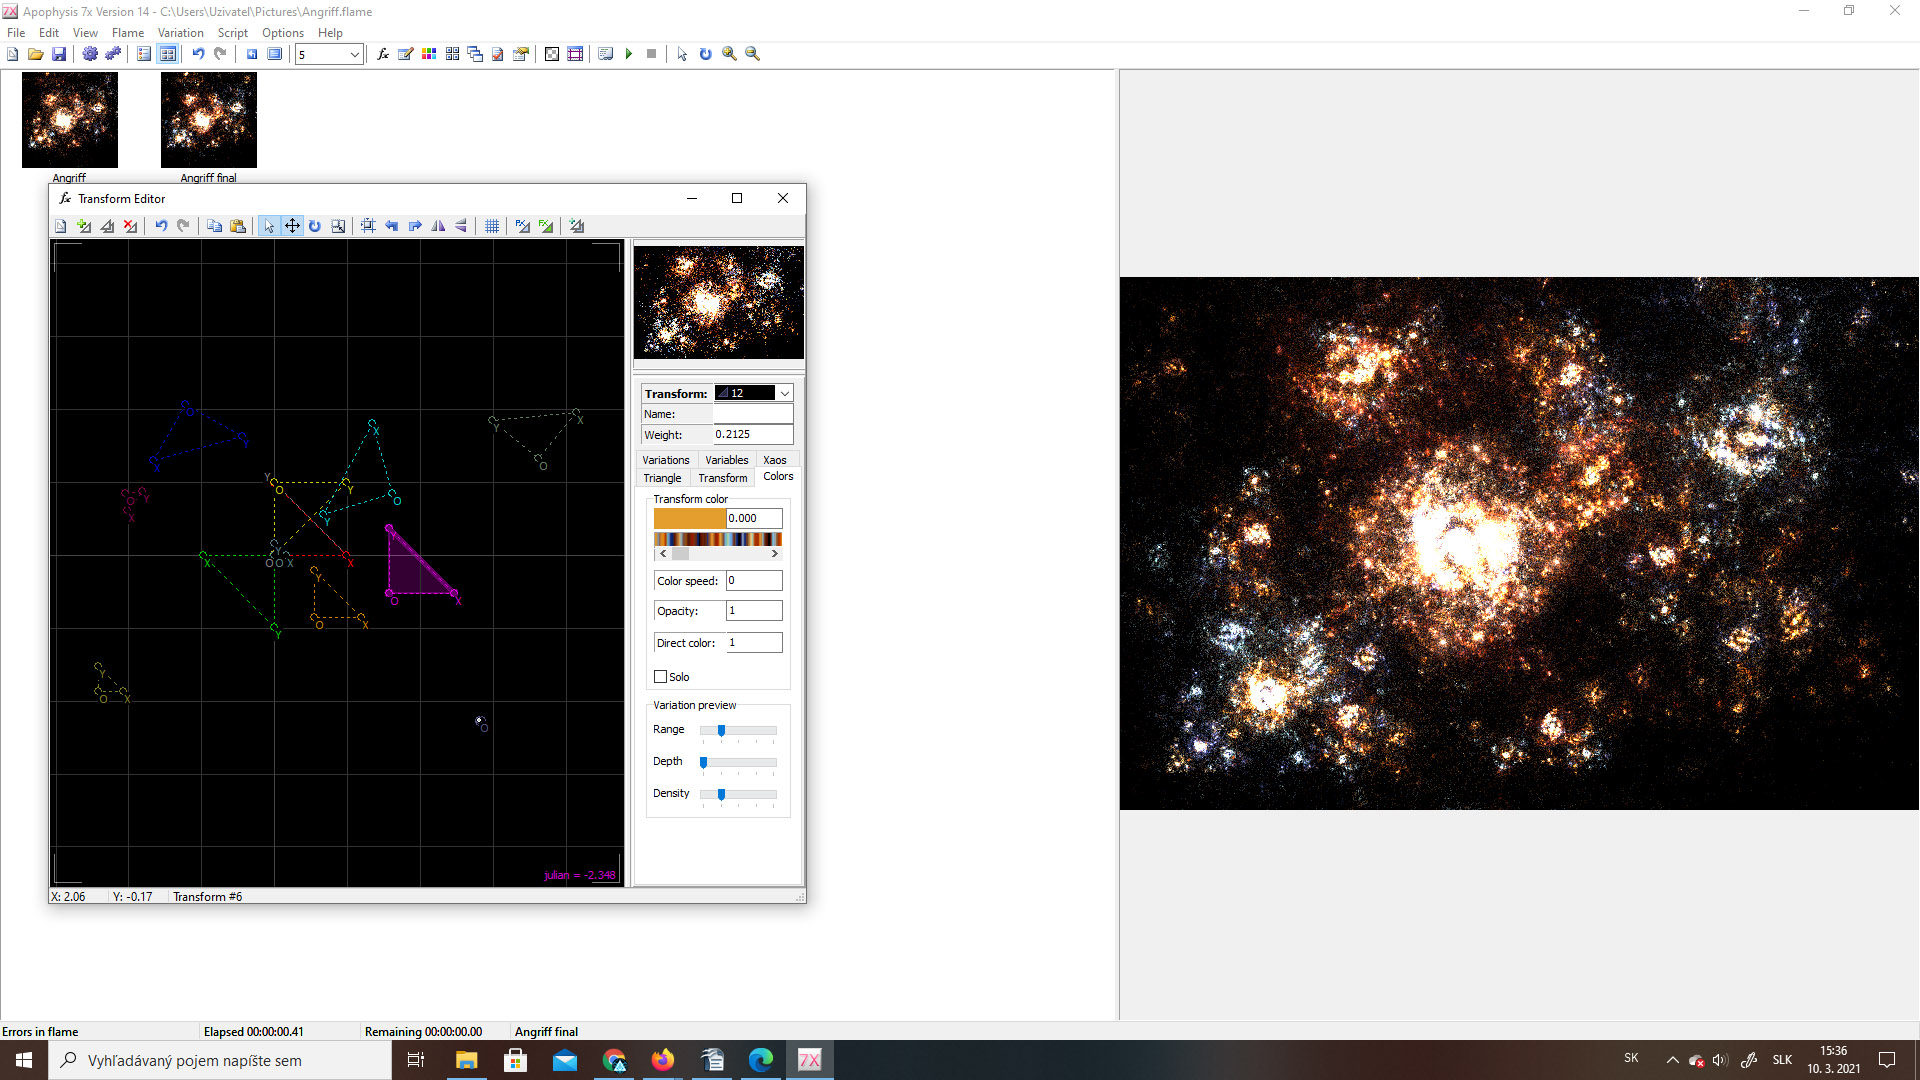Image resolution: width=1920 pixels, height=1080 pixels.
Task: Enable the Solo checkbox
Action: click(660, 677)
